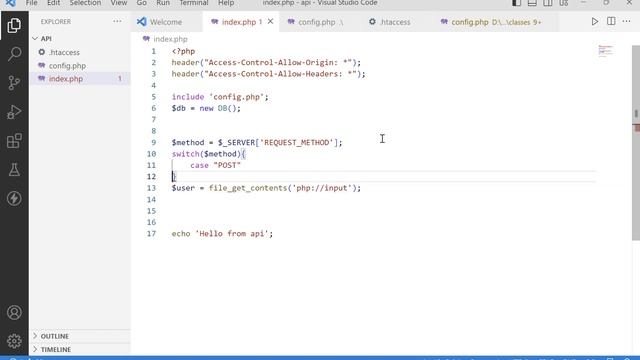Toggle the Primary Side Bar layout icon
Viewport: 640px width, 360px height.
point(516,3)
